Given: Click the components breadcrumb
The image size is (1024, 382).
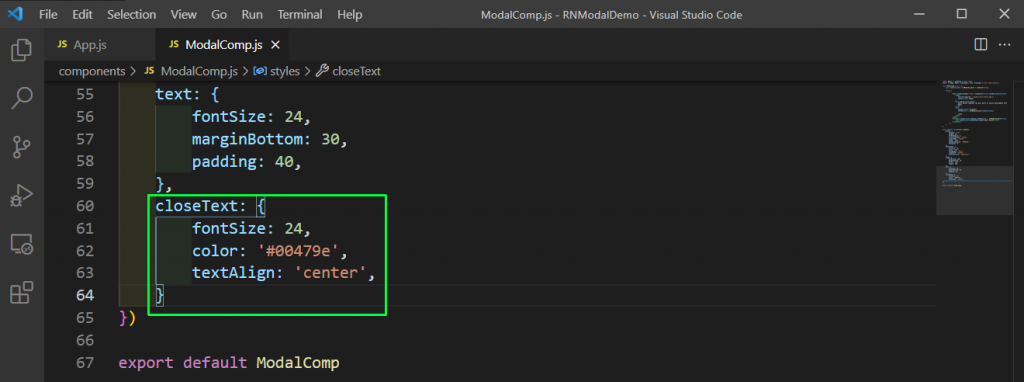Looking at the screenshot, I should tap(91, 71).
